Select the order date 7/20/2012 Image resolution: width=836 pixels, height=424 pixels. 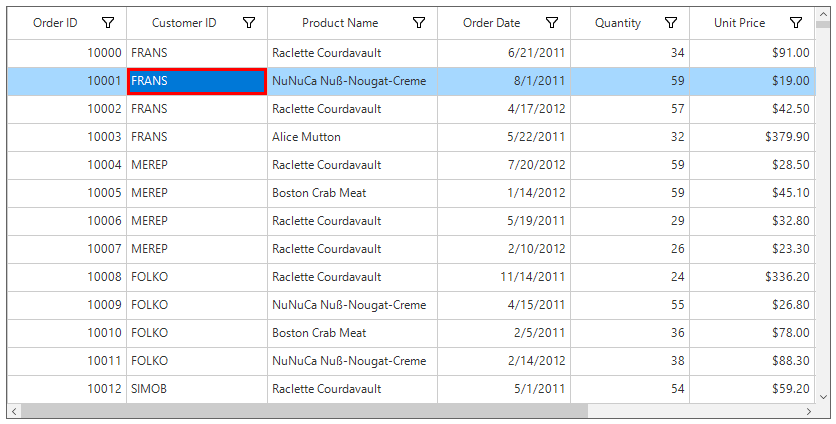[504, 165]
